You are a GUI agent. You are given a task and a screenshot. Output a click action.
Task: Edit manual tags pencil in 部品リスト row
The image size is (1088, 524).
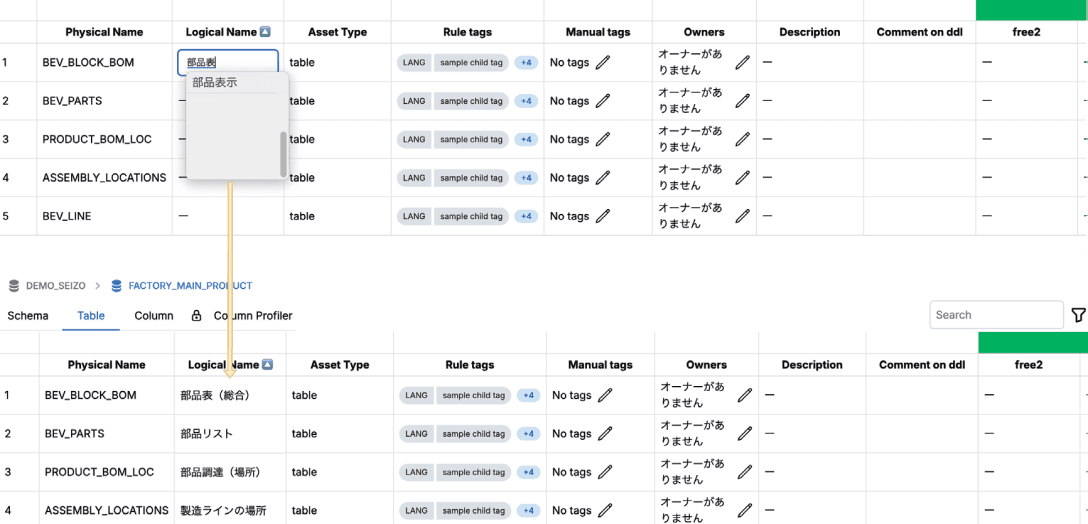(x=605, y=434)
